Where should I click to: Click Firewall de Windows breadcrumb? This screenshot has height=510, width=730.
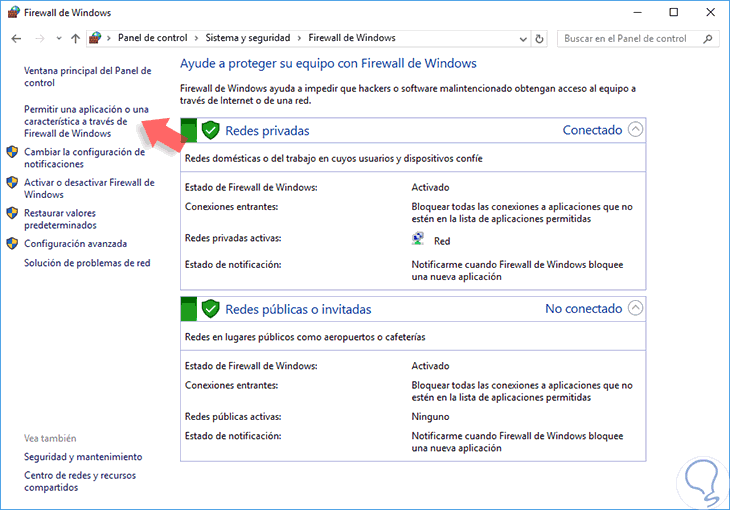pyautogui.click(x=352, y=38)
